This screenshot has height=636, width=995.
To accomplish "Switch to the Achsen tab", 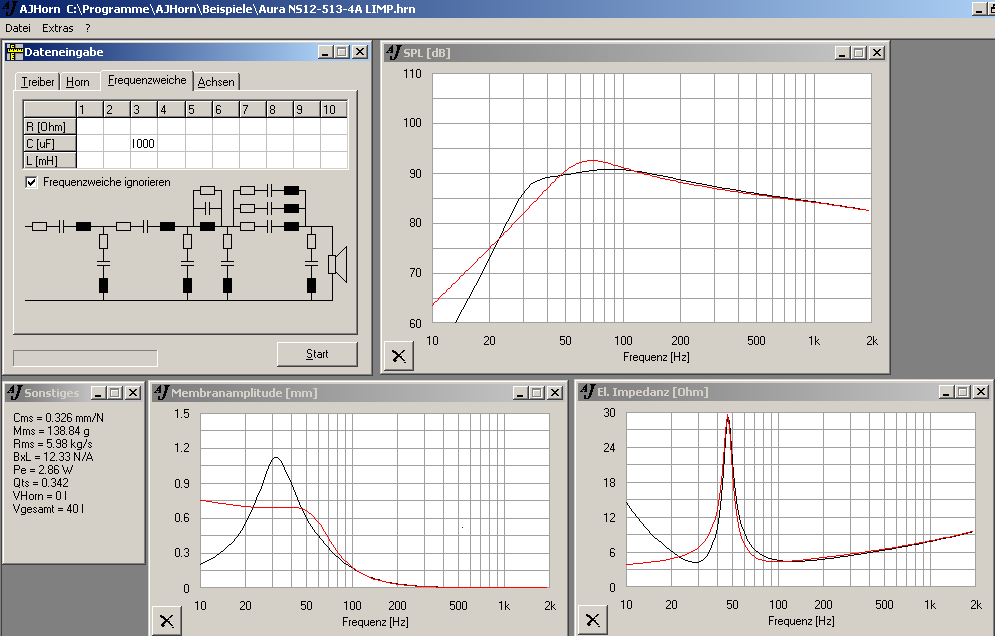I will point(216,82).
